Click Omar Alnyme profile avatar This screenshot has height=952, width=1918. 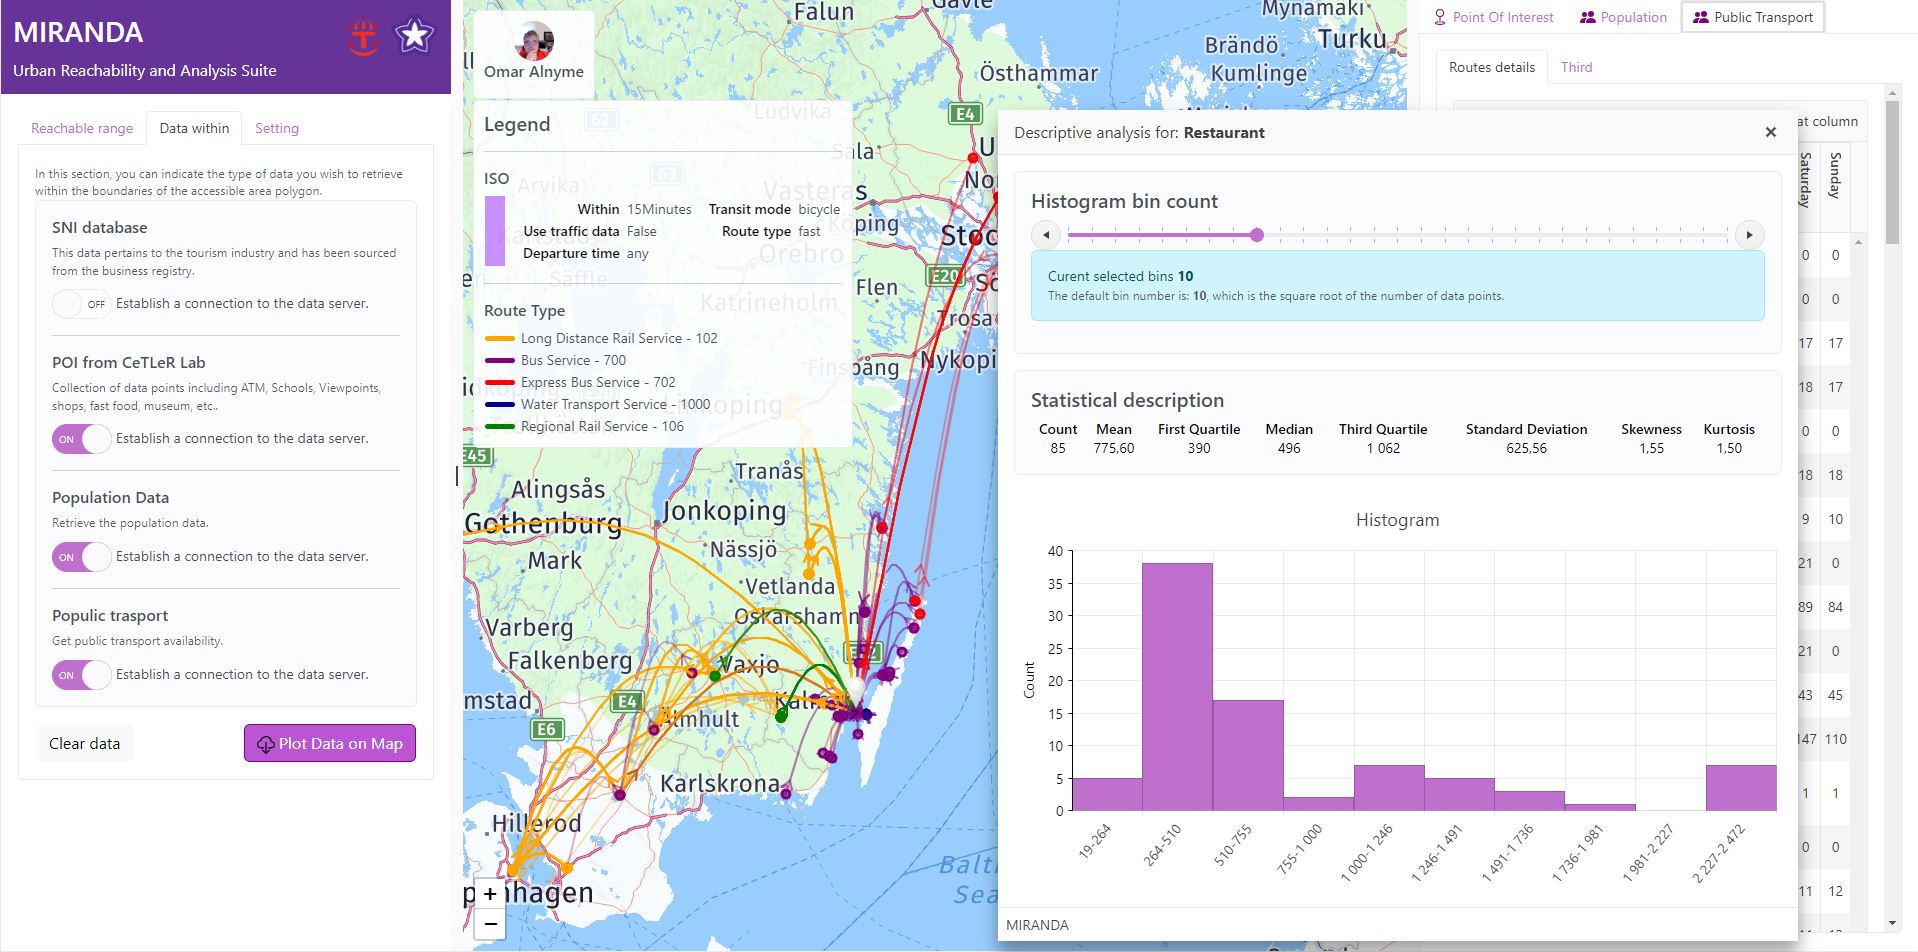point(534,41)
